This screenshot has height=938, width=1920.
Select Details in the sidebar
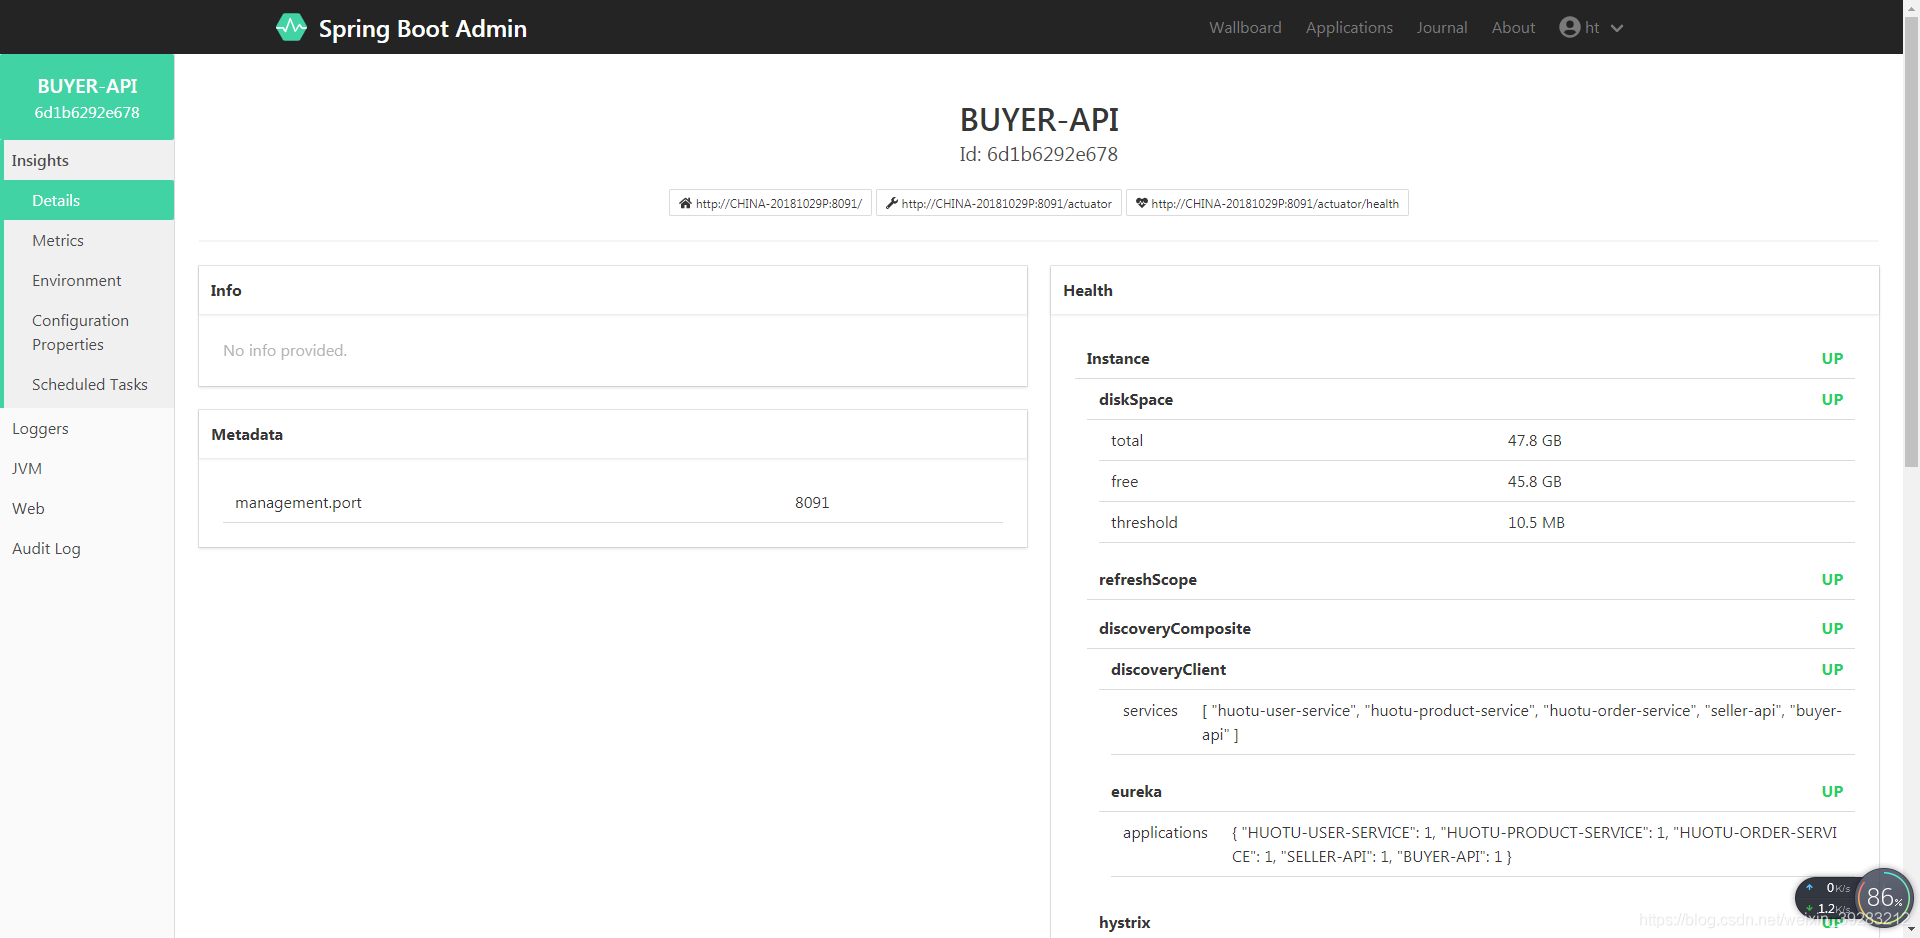89,200
